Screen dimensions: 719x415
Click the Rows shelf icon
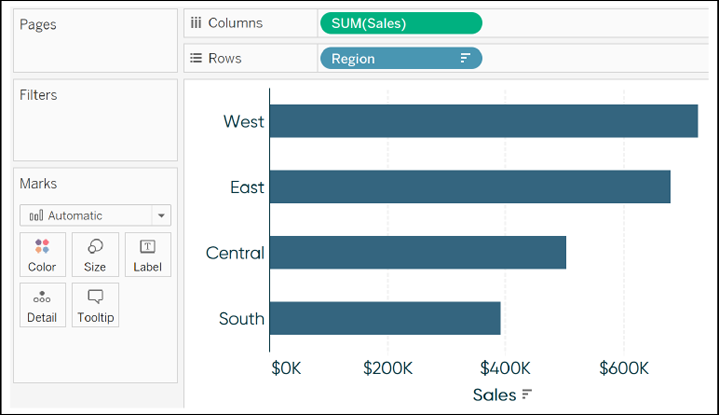[196, 58]
